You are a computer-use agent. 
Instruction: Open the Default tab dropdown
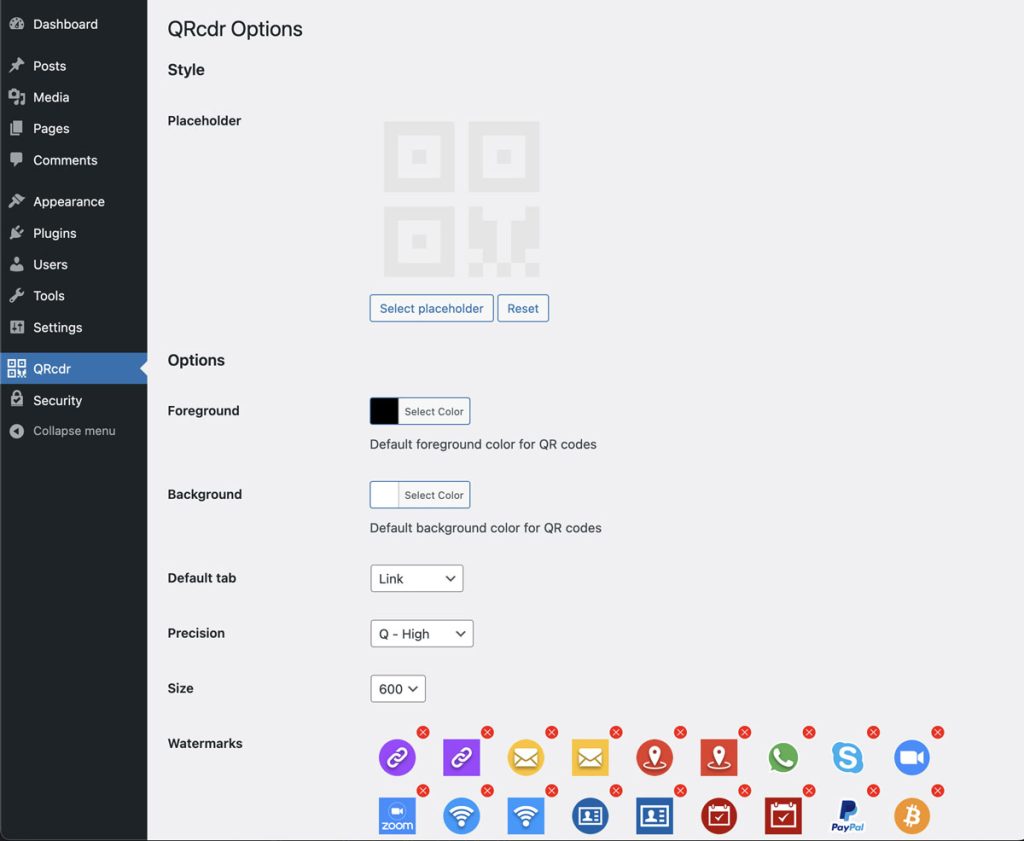(416, 578)
